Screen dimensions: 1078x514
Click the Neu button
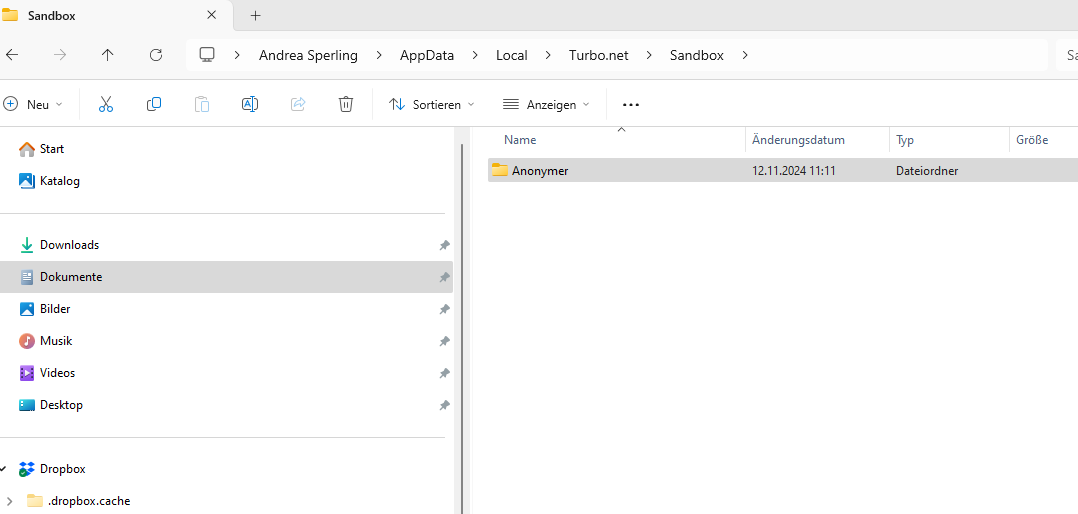[33, 104]
